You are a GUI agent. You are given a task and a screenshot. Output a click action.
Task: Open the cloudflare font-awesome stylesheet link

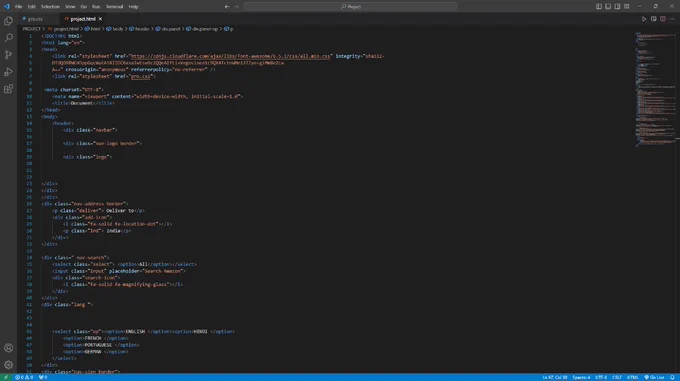coord(230,56)
